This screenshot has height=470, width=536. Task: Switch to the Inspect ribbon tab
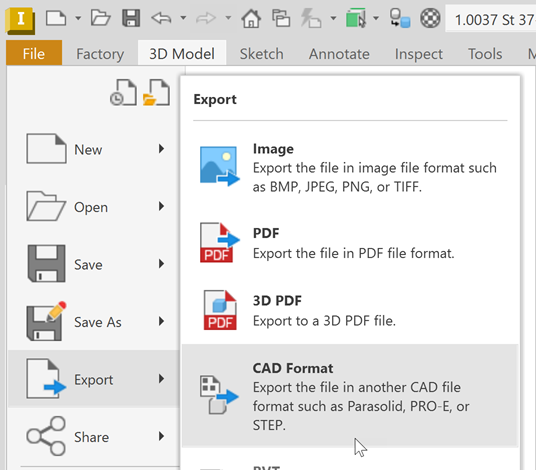click(419, 54)
